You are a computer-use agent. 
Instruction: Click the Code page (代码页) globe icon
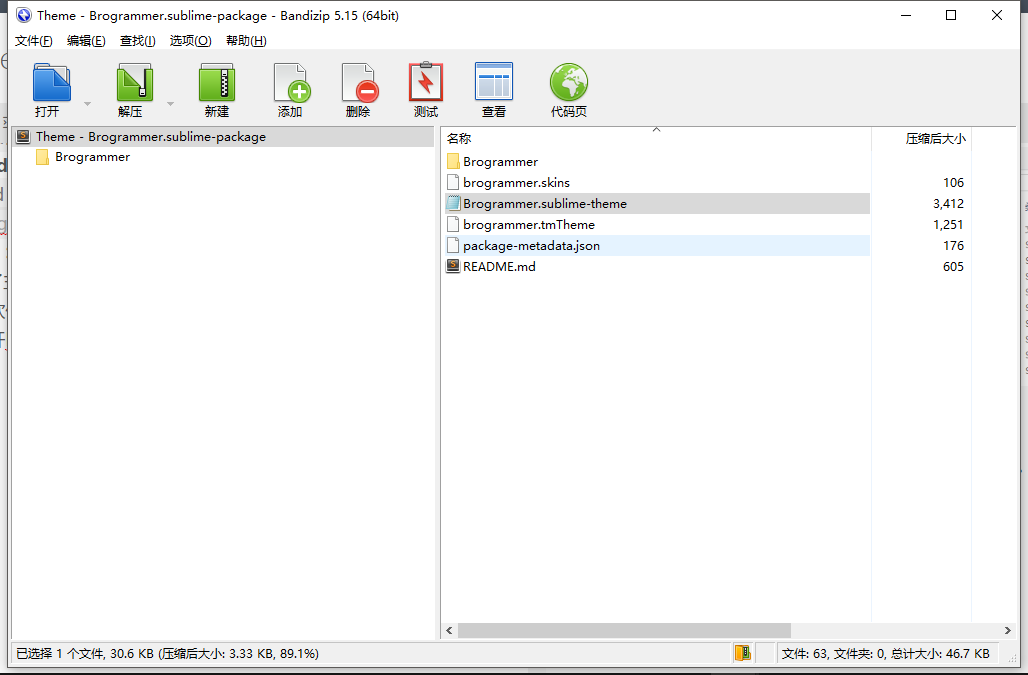click(568, 82)
